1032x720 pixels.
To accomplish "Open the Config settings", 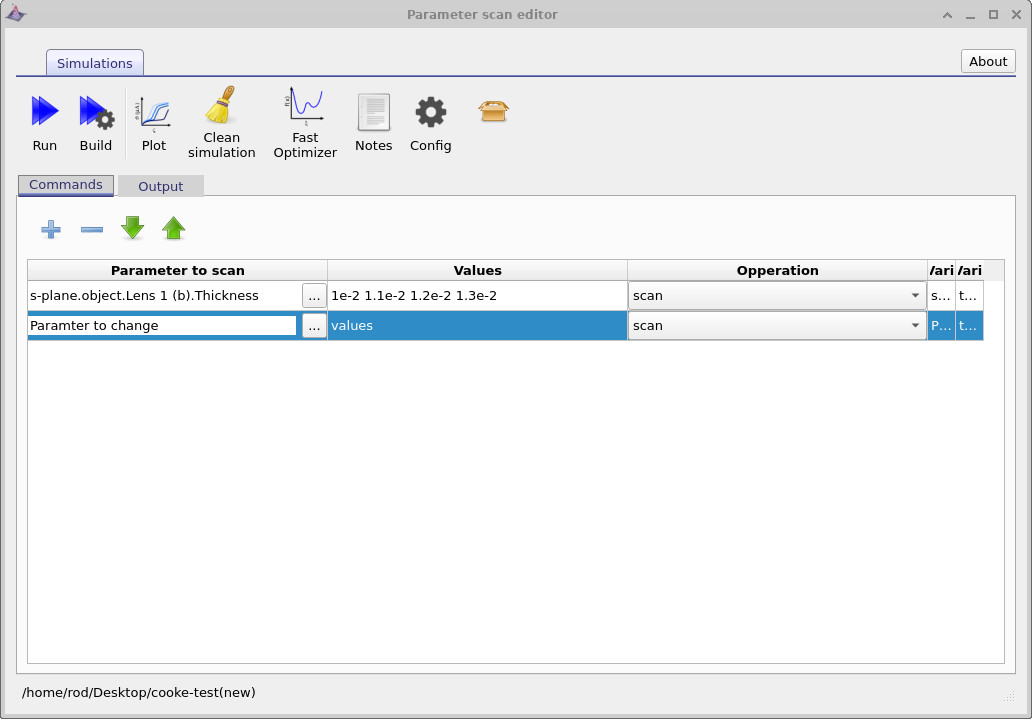I will coord(430,113).
